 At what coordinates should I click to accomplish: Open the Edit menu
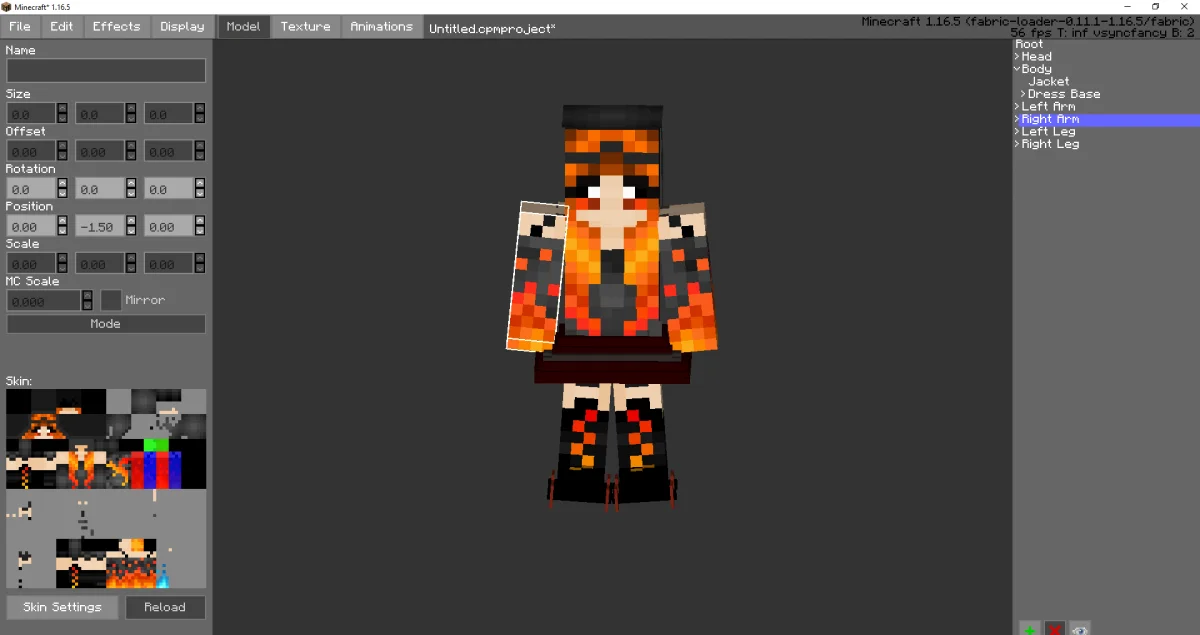click(x=62, y=26)
